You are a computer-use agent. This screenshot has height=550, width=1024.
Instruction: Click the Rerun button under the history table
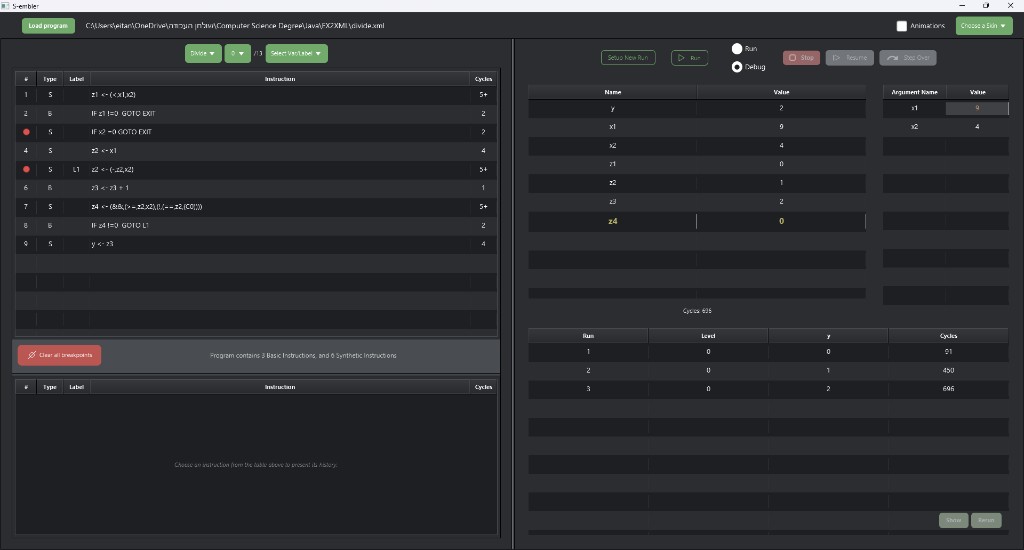[x=986, y=520]
